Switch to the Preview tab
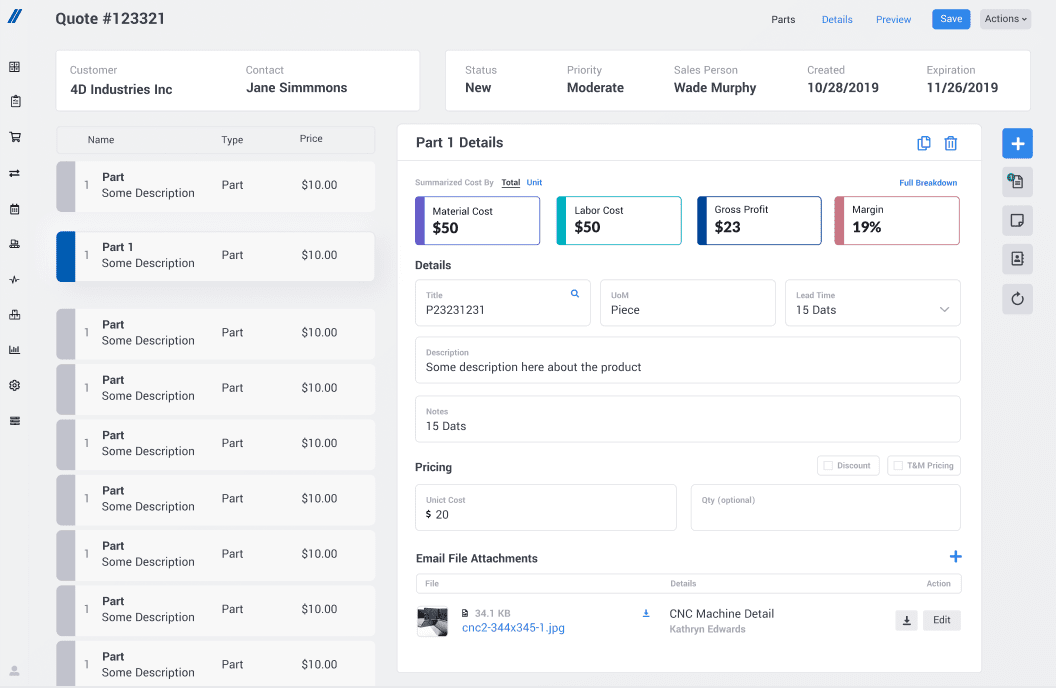Viewport: 1056px width, 688px height. point(893,19)
